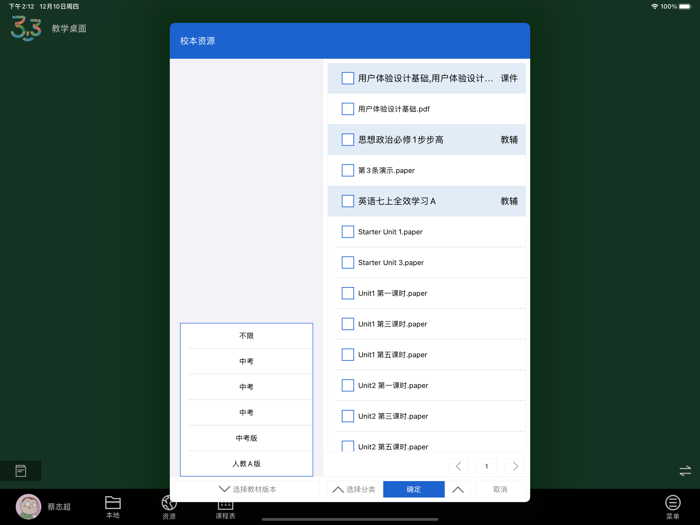Viewport: 700px width, 525px height.
Task: Click the 取消 button
Action: 500,489
